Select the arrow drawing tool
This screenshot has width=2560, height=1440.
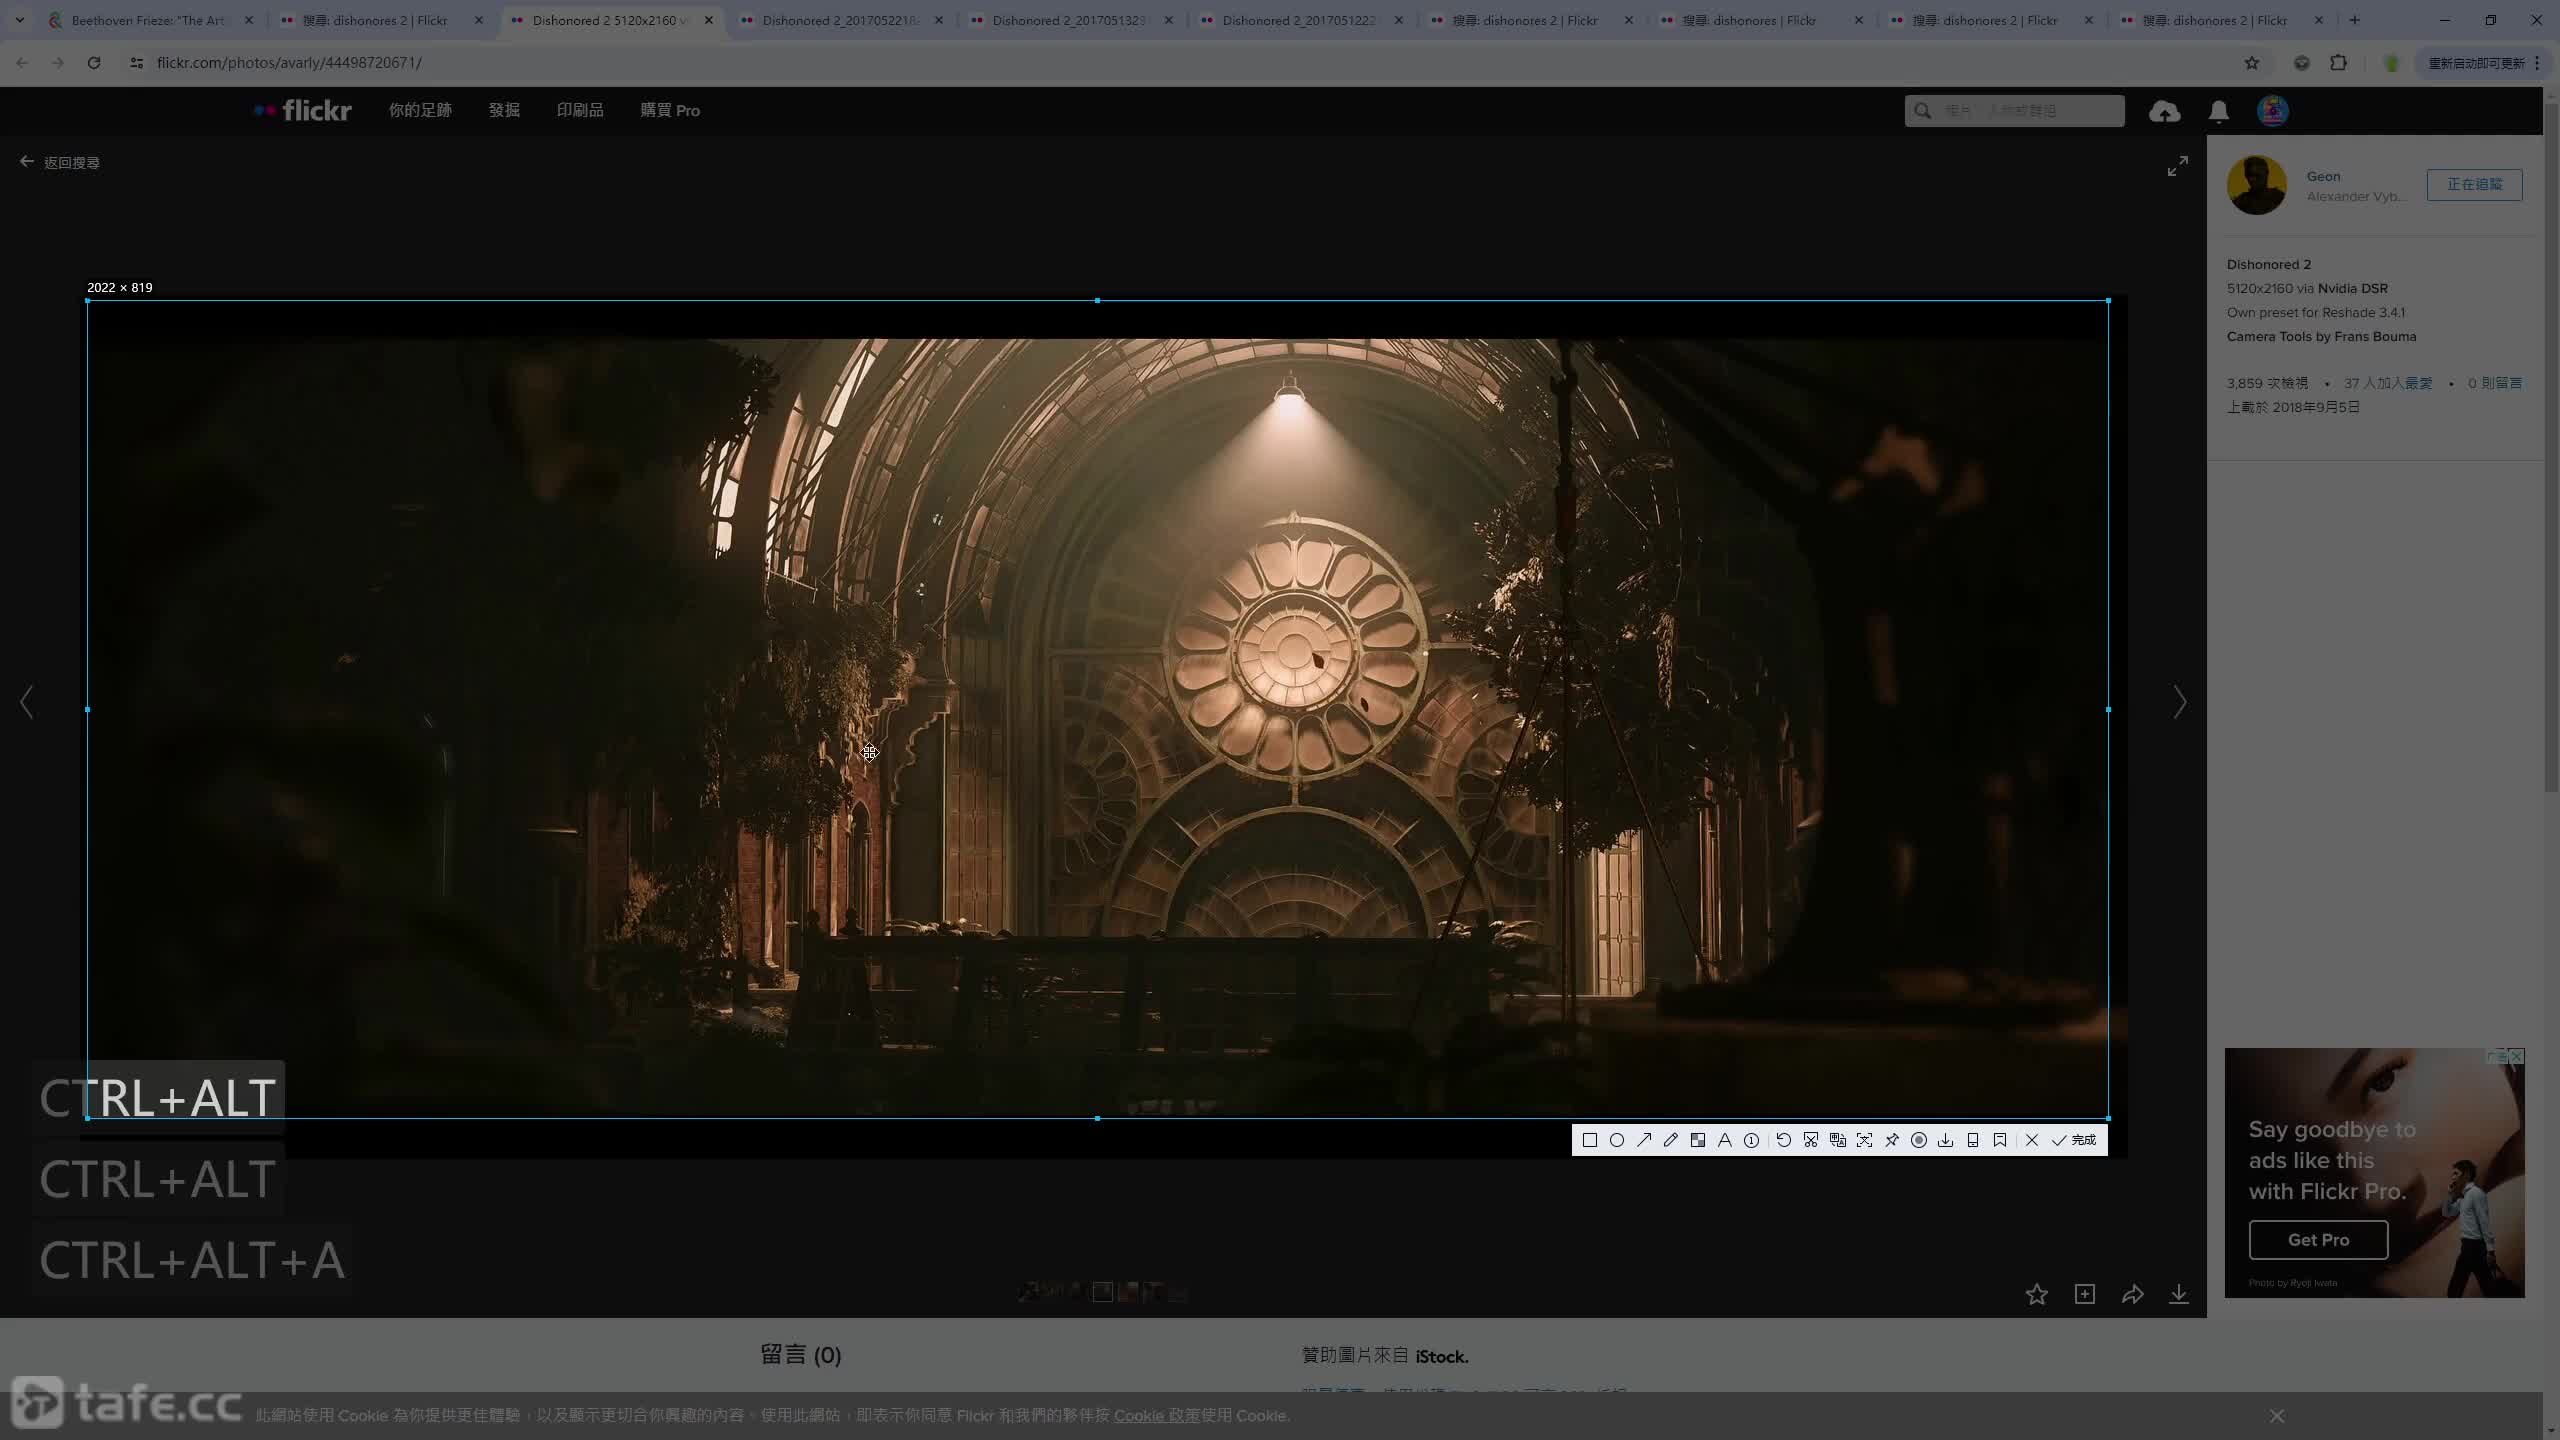1644,1140
